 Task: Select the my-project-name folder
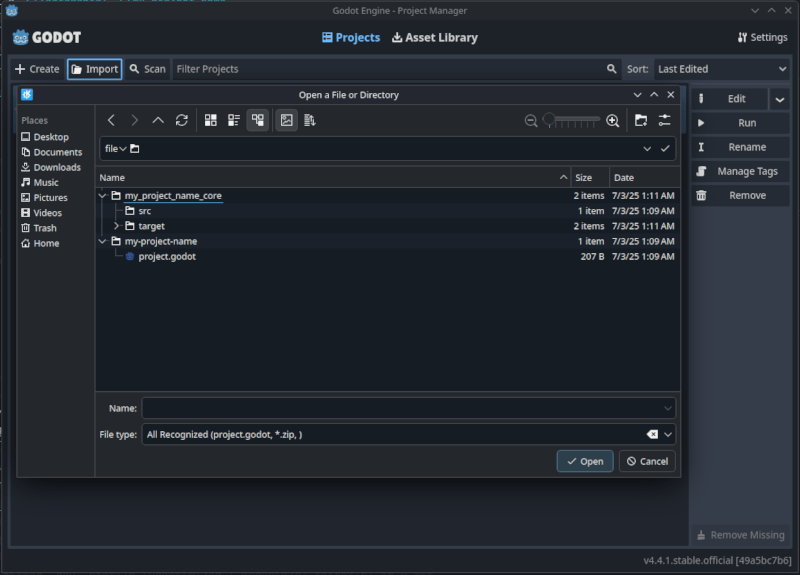pyautogui.click(x=388, y=241)
